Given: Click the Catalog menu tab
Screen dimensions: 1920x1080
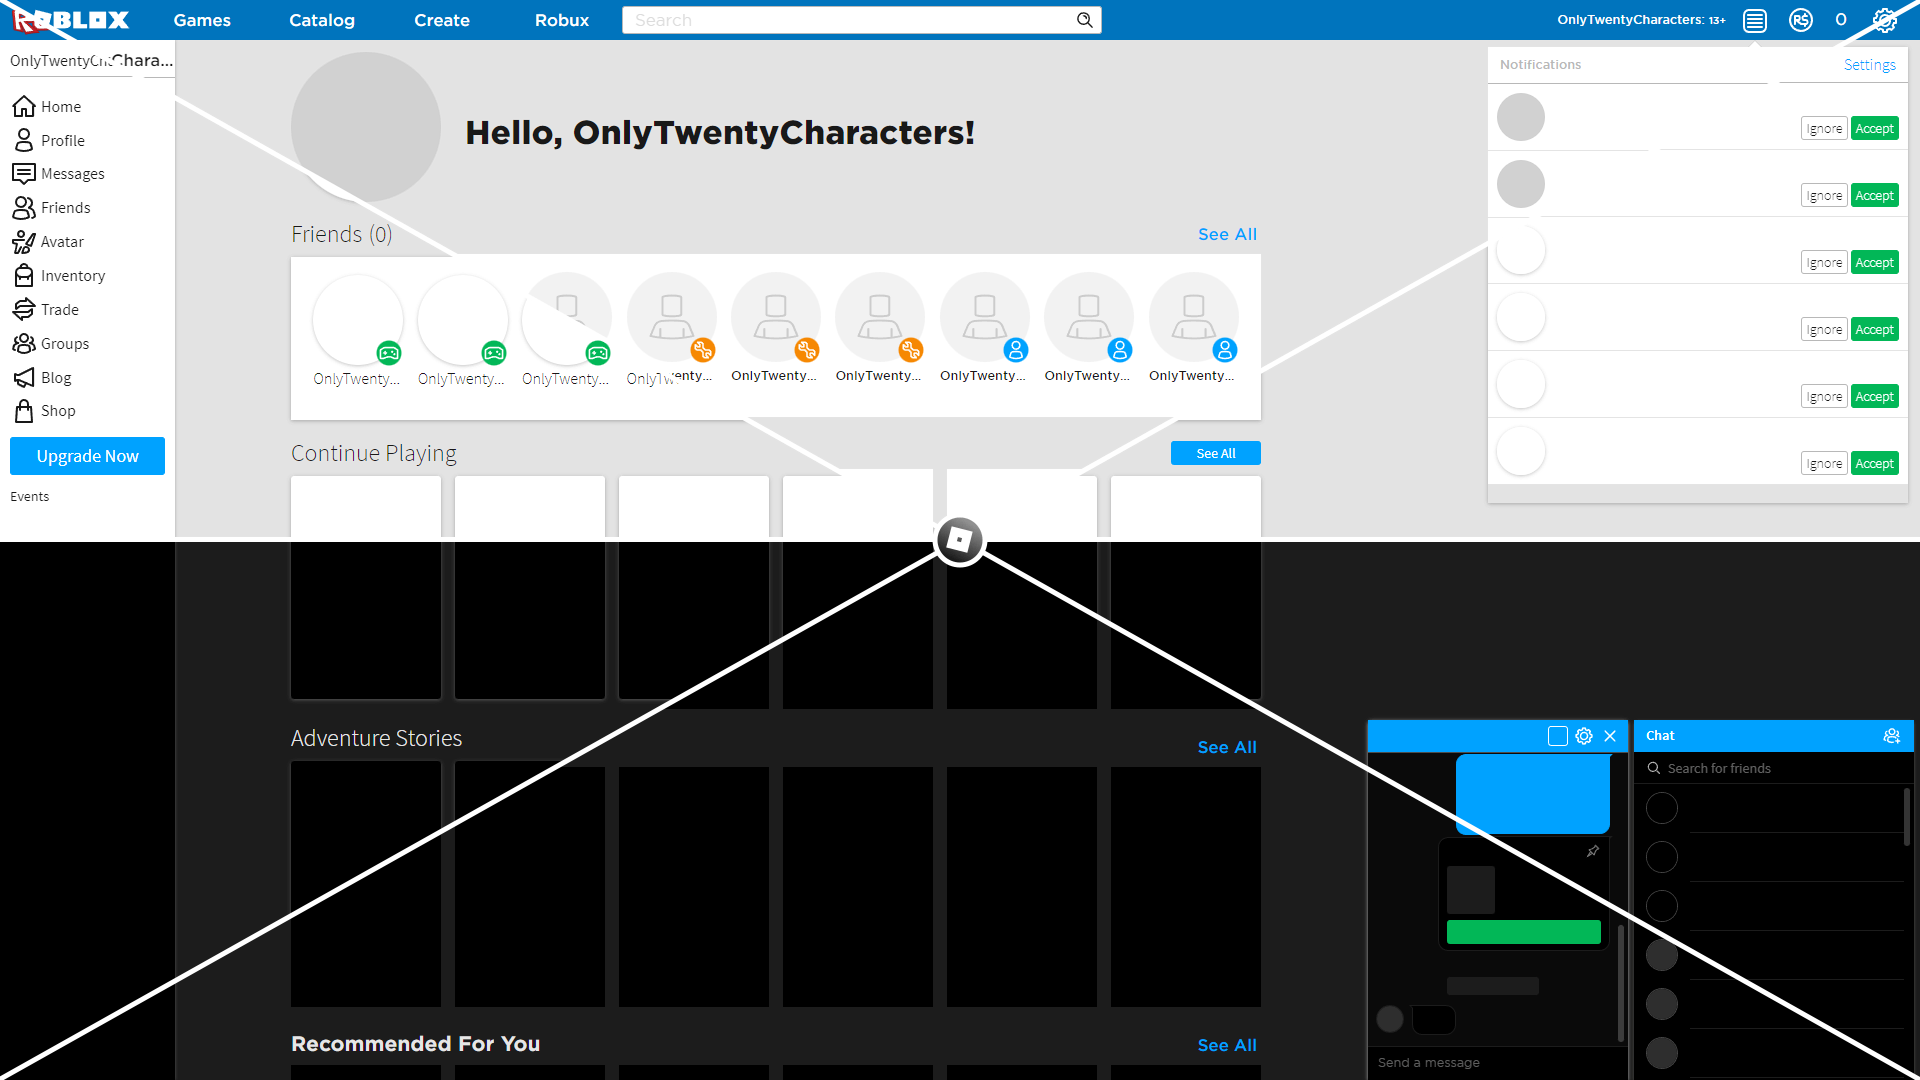Looking at the screenshot, I should (320, 20).
